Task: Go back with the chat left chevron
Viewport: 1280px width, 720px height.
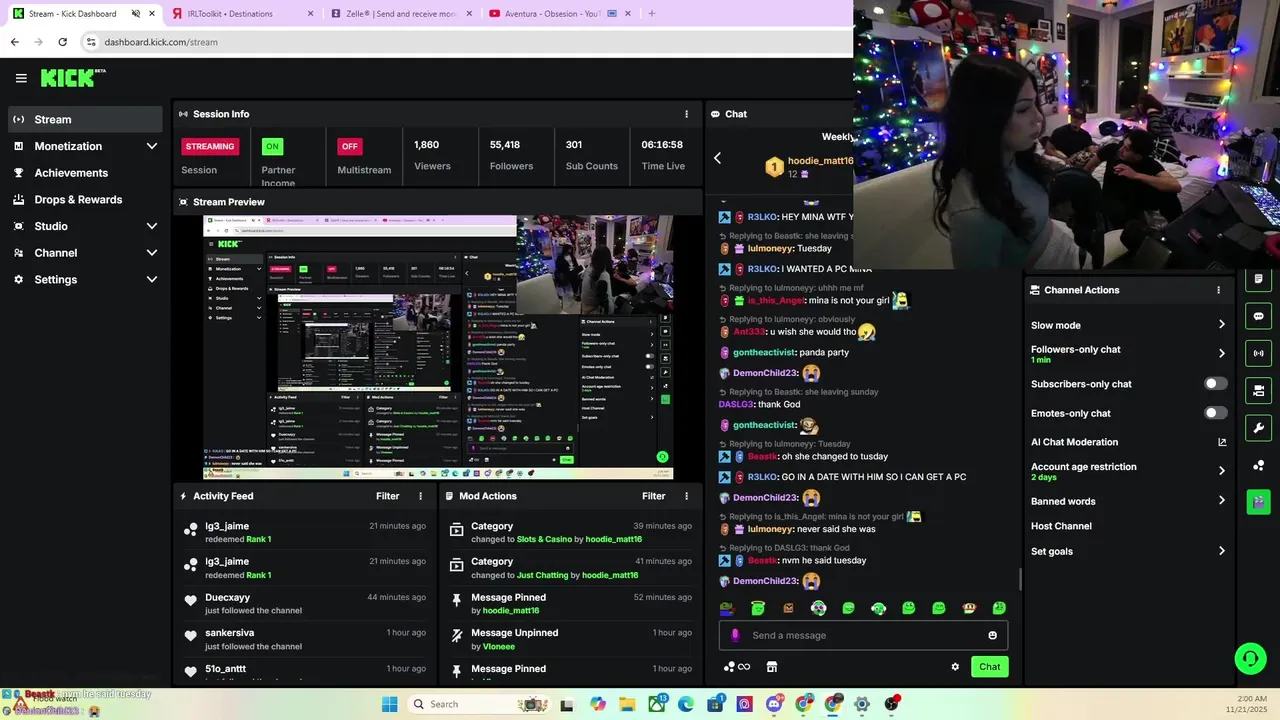Action: (717, 158)
